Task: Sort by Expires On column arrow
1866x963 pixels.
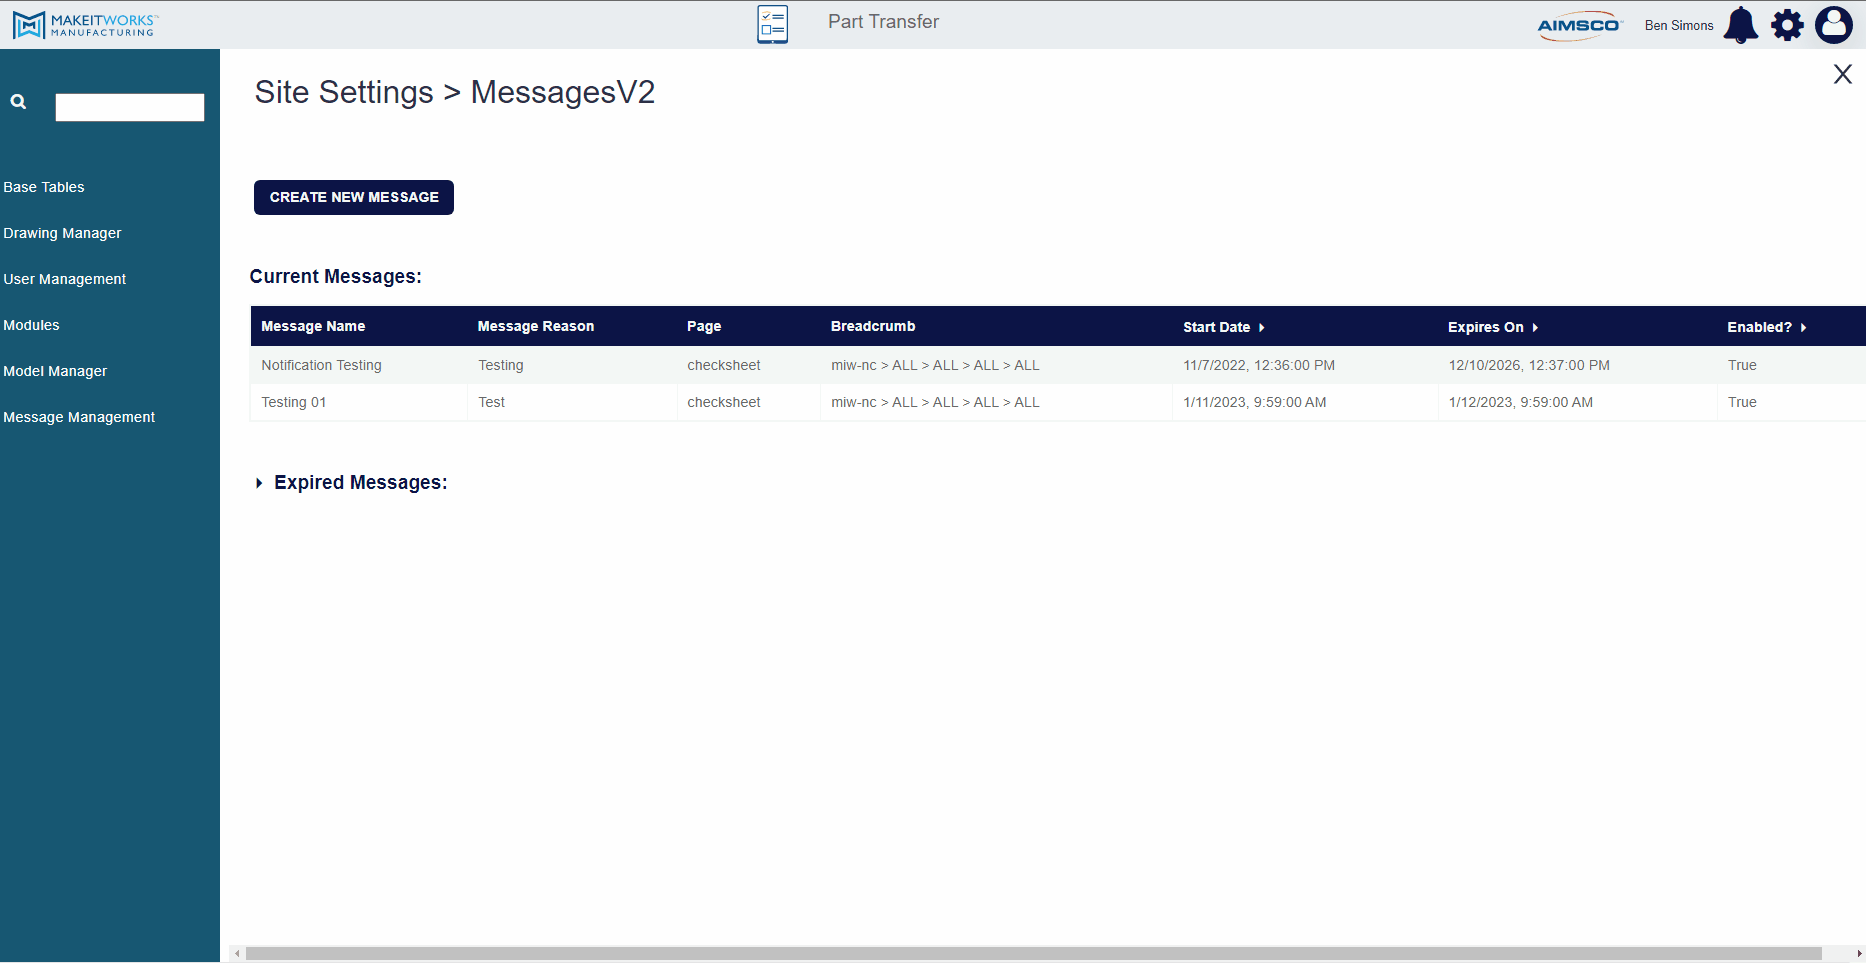Action: pyautogui.click(x=1535, y=328)
